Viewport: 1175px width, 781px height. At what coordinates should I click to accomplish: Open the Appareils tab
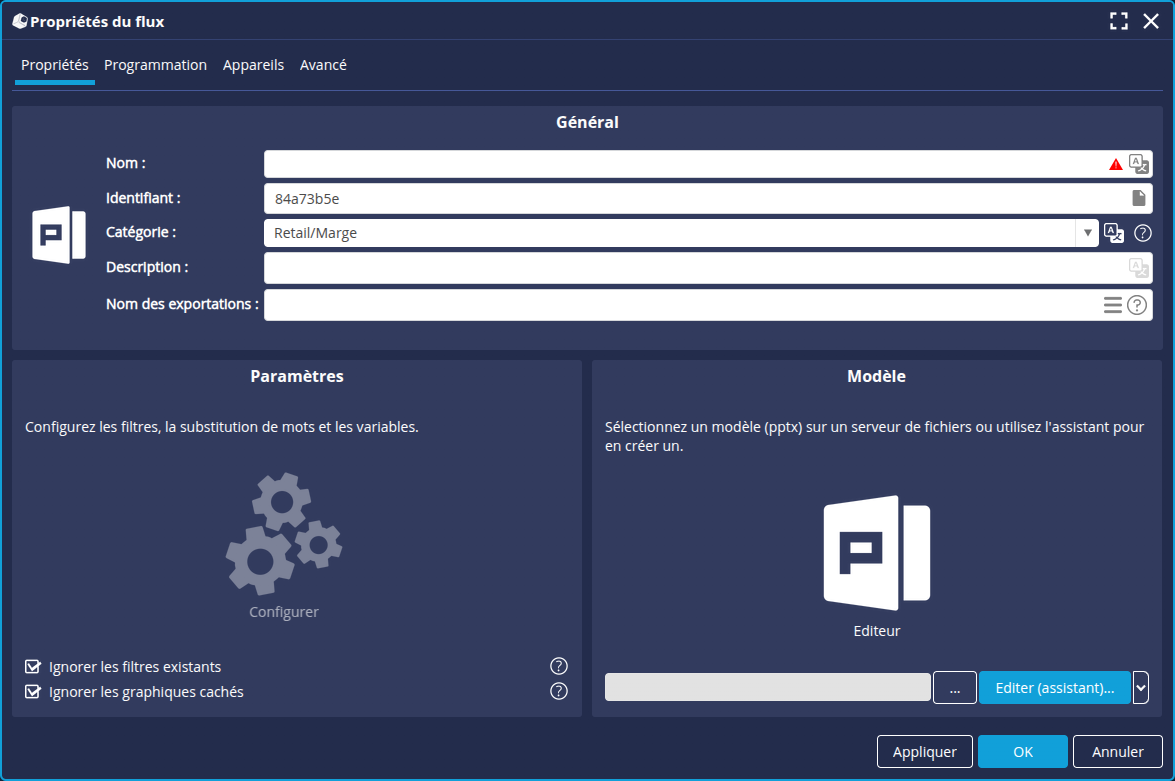[253, 65]
